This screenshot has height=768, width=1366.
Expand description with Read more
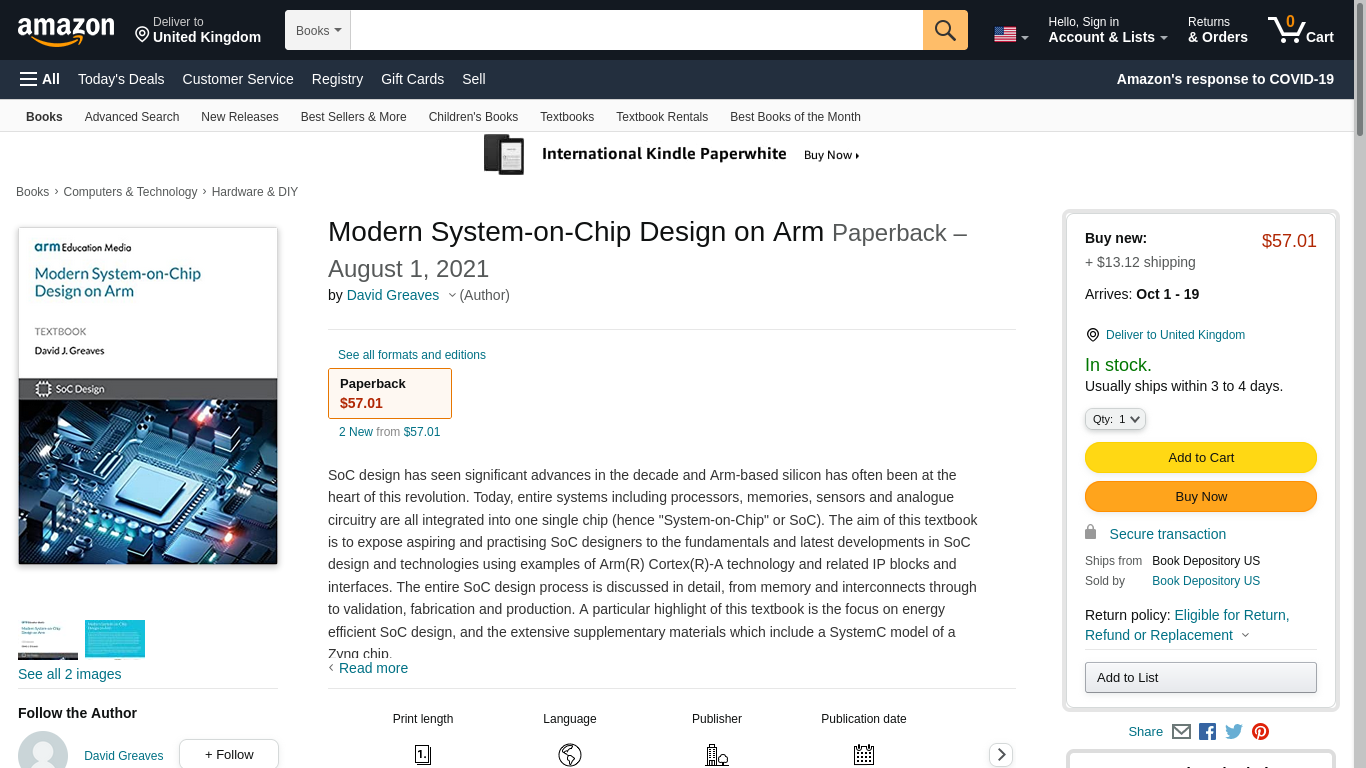click(373, 668)
